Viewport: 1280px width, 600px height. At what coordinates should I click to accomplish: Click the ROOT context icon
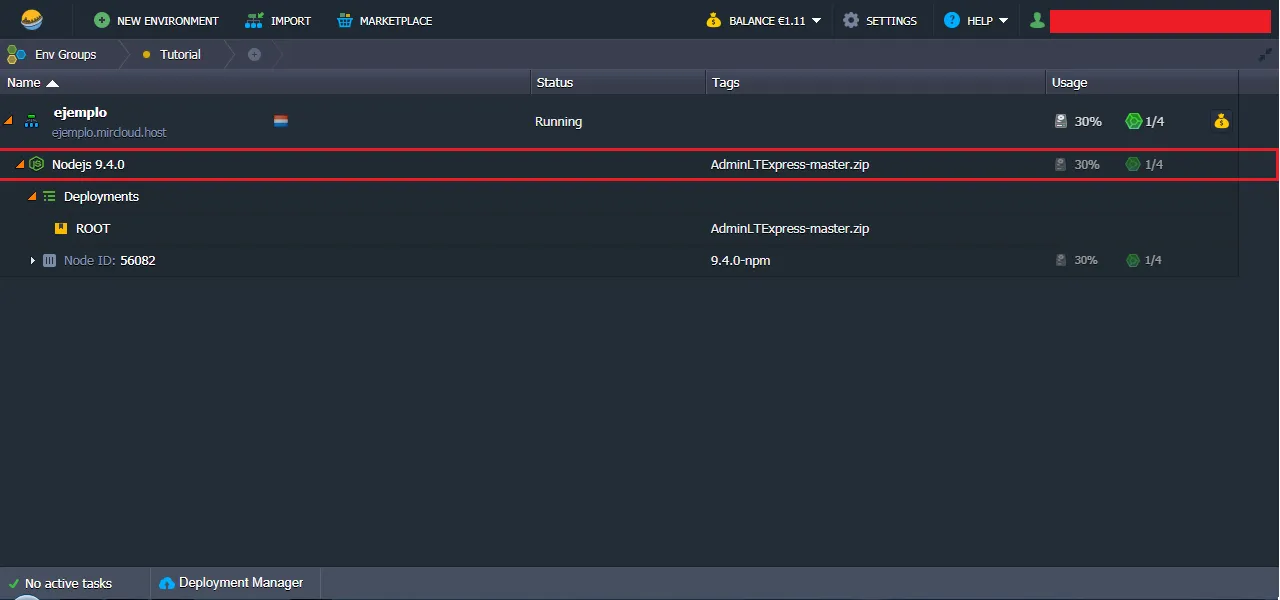tap(61, 228)
